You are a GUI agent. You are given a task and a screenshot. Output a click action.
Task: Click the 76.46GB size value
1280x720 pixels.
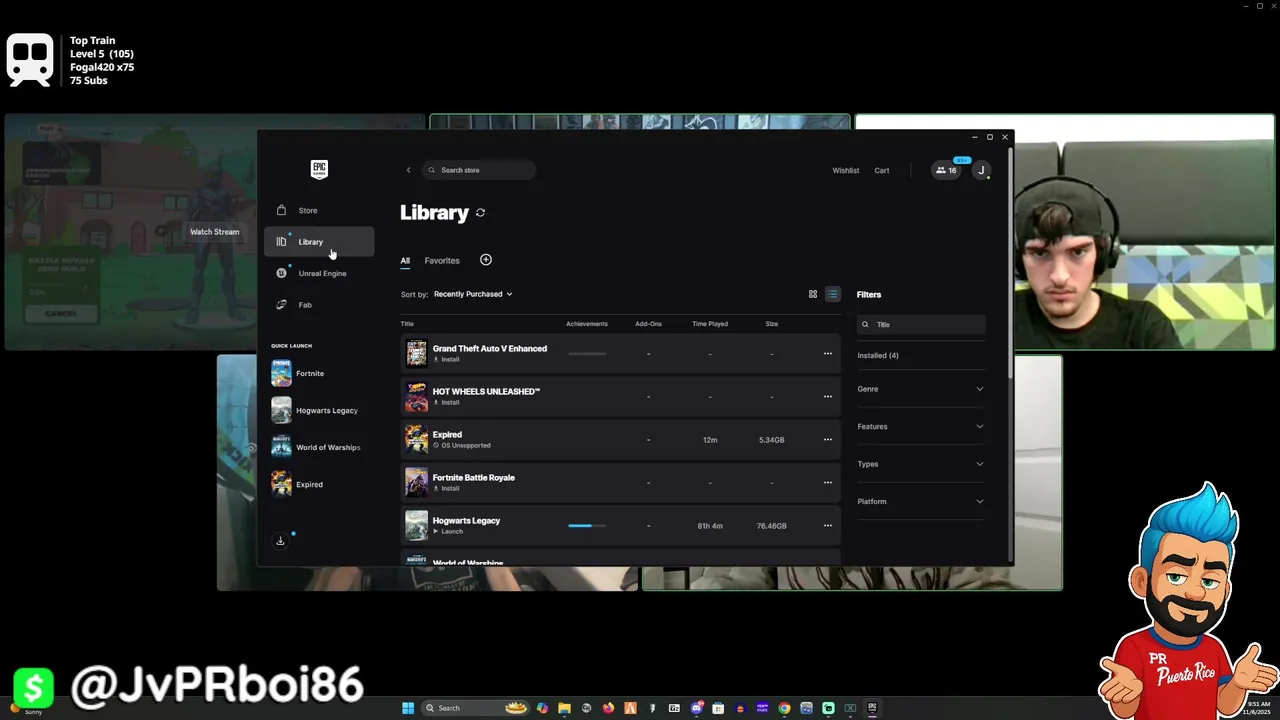[x=771, y=526]
